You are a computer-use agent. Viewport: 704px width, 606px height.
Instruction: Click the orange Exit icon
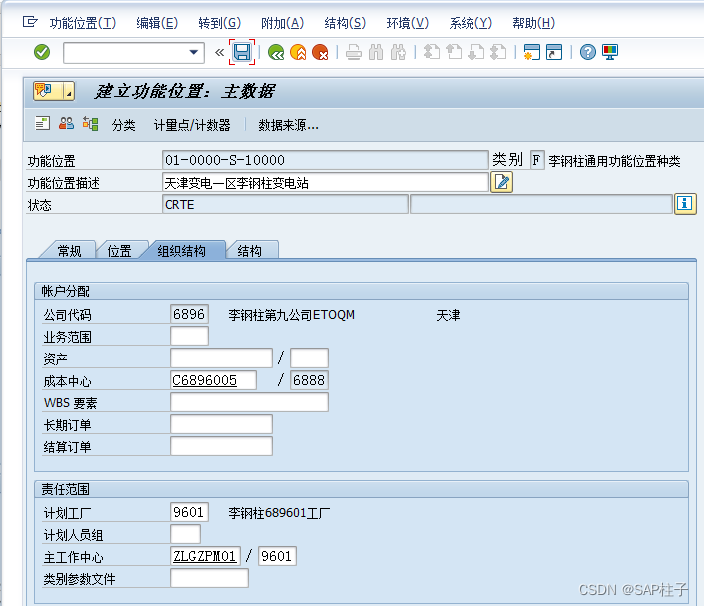point(298,53)
